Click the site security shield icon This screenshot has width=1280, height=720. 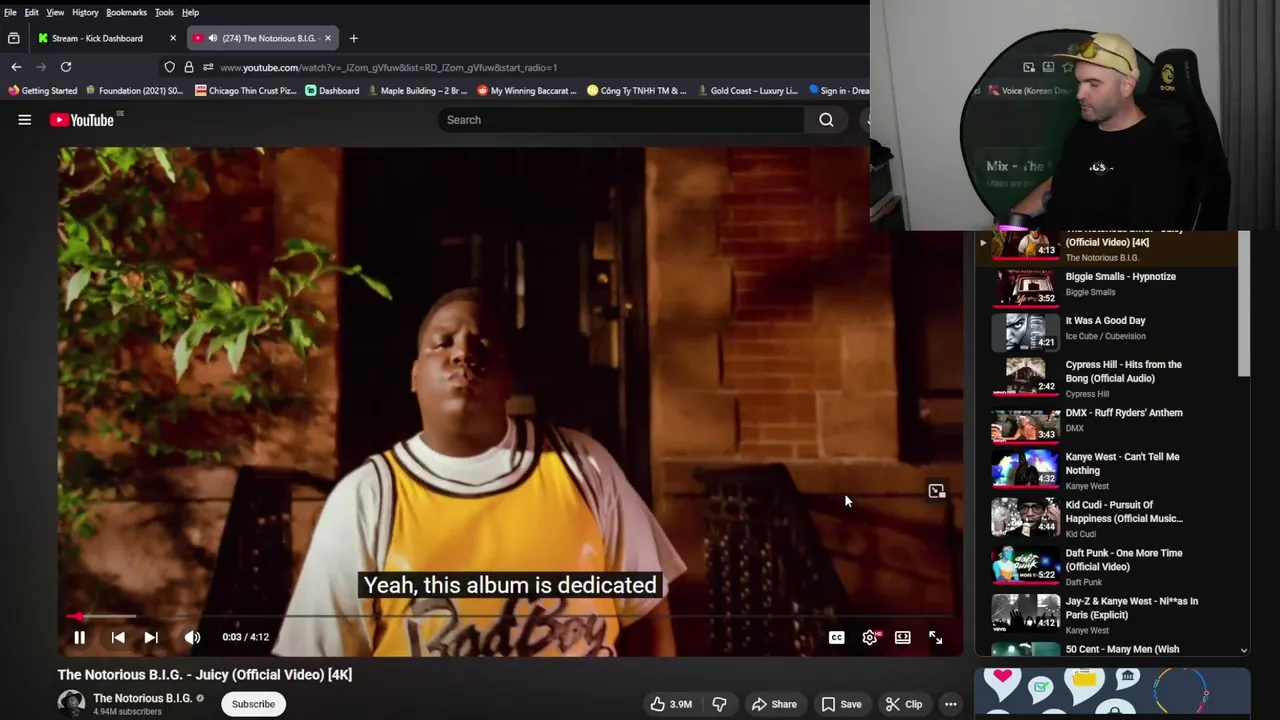(170, 67)
